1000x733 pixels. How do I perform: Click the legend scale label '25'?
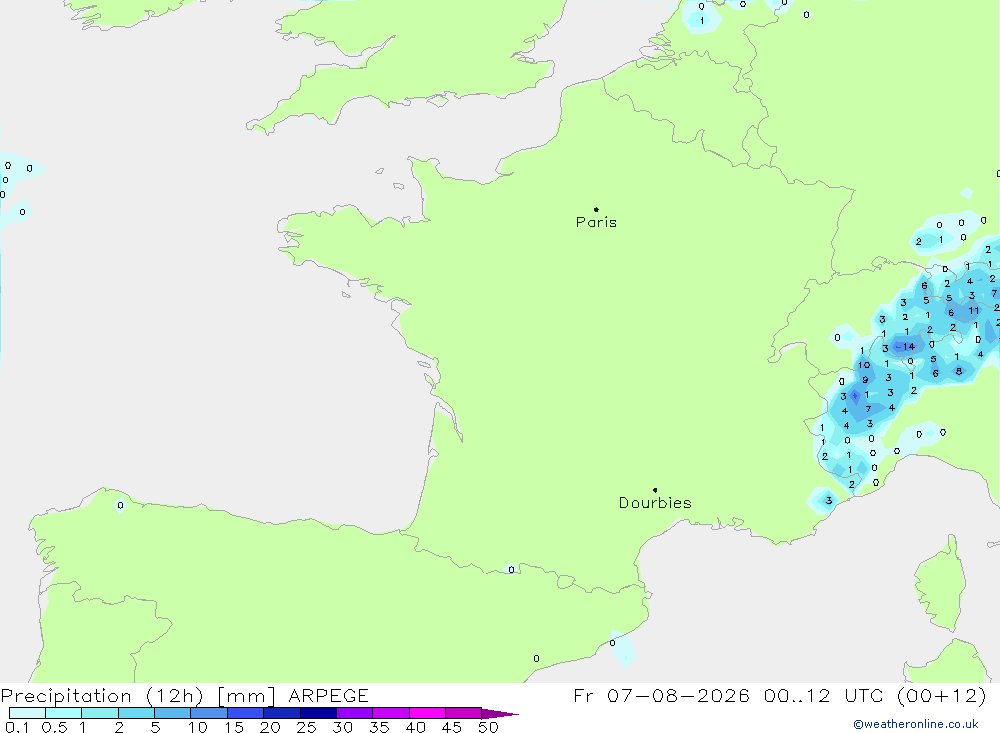point(307,727)
